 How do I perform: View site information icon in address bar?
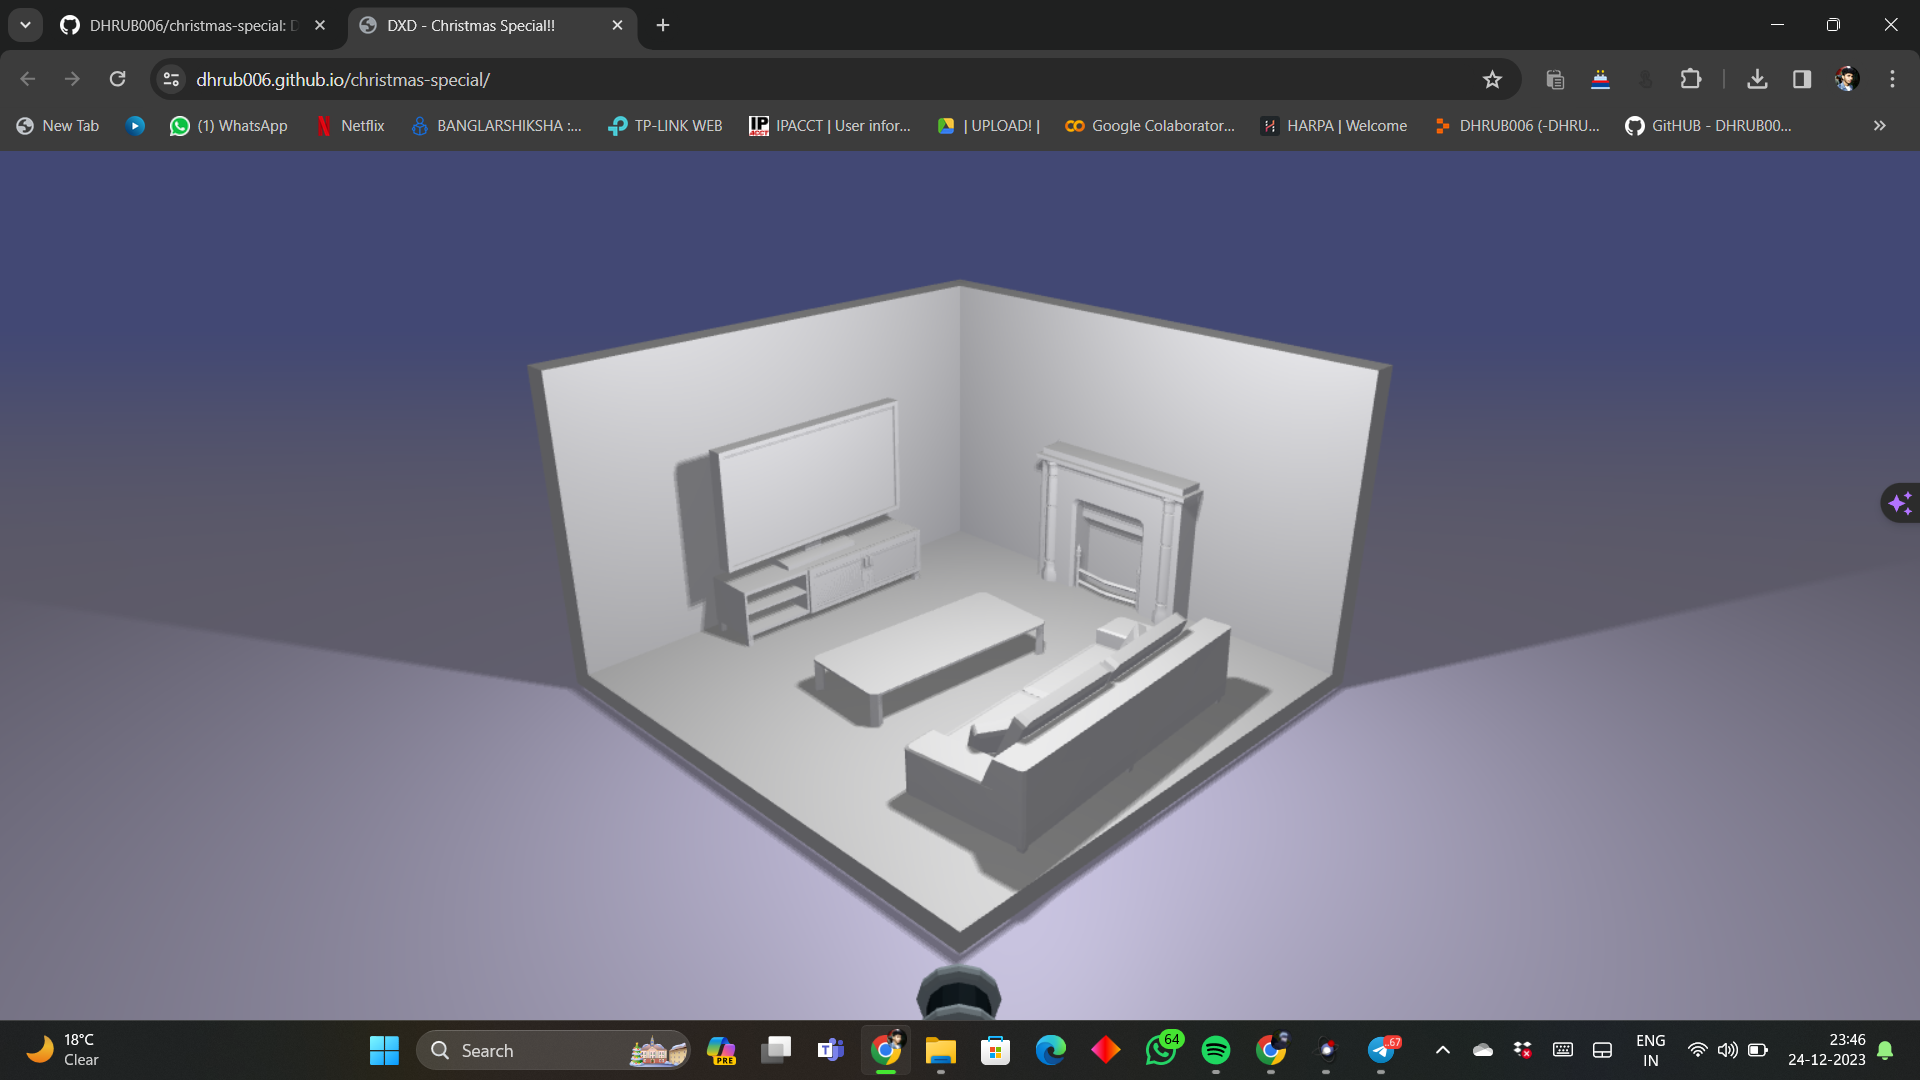(171, 79)
